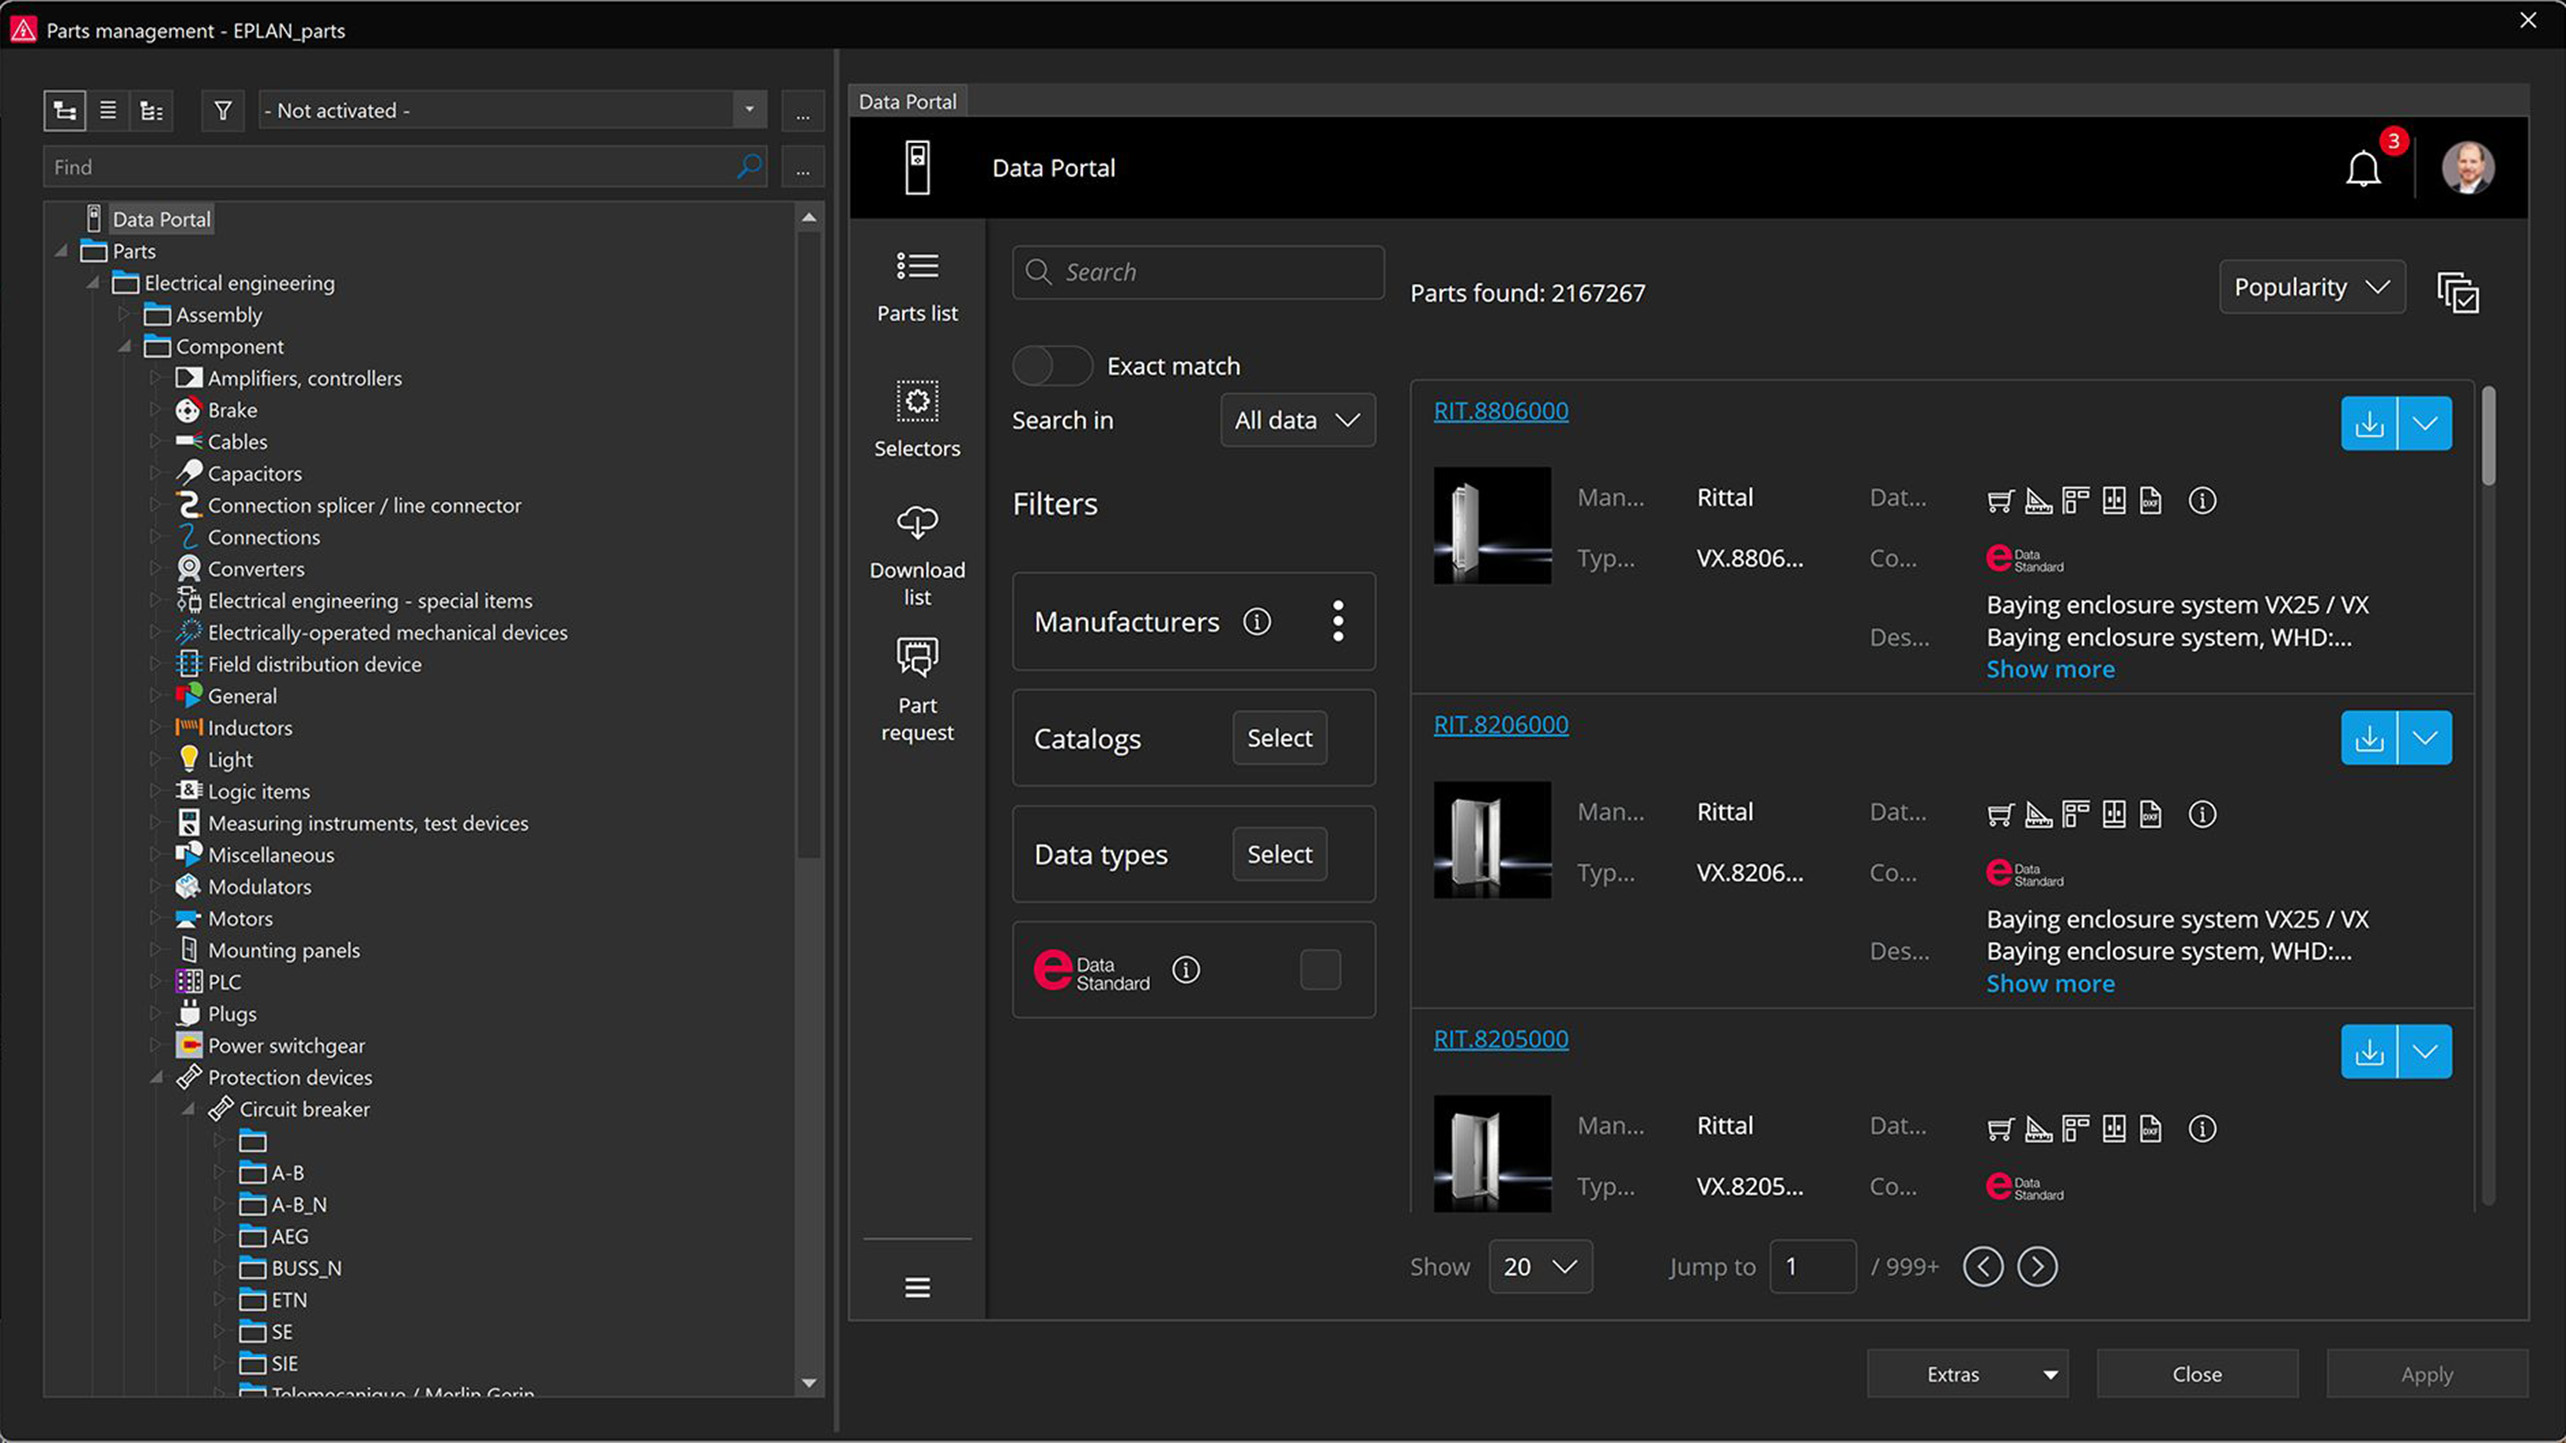Switch to the Data Portal tab
This screenshot has width=2566, height=1443.
[x=907, y=100]
